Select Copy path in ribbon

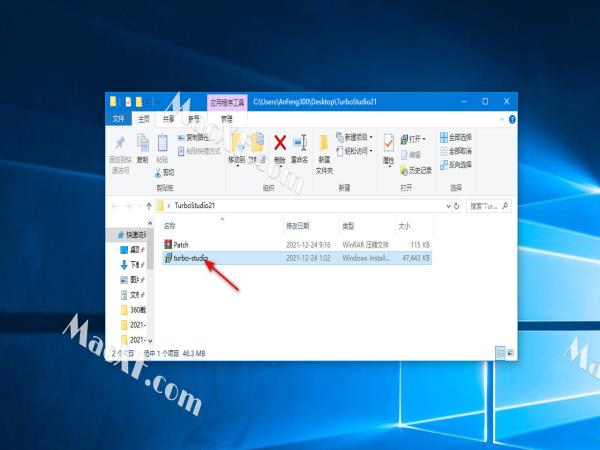point(194,137)
